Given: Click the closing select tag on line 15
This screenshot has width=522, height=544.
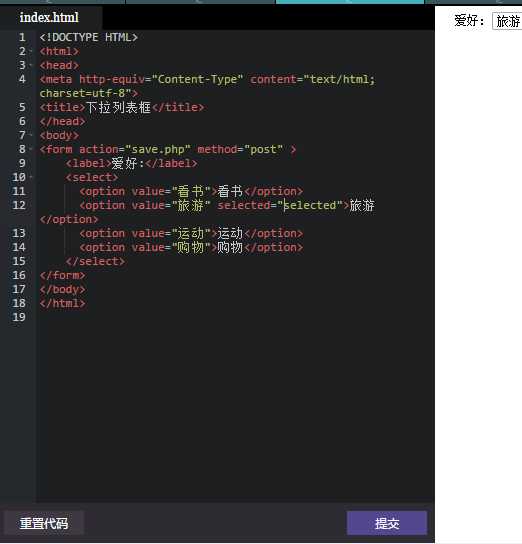Looking at the screenshot, I should [x=95, y=261].
